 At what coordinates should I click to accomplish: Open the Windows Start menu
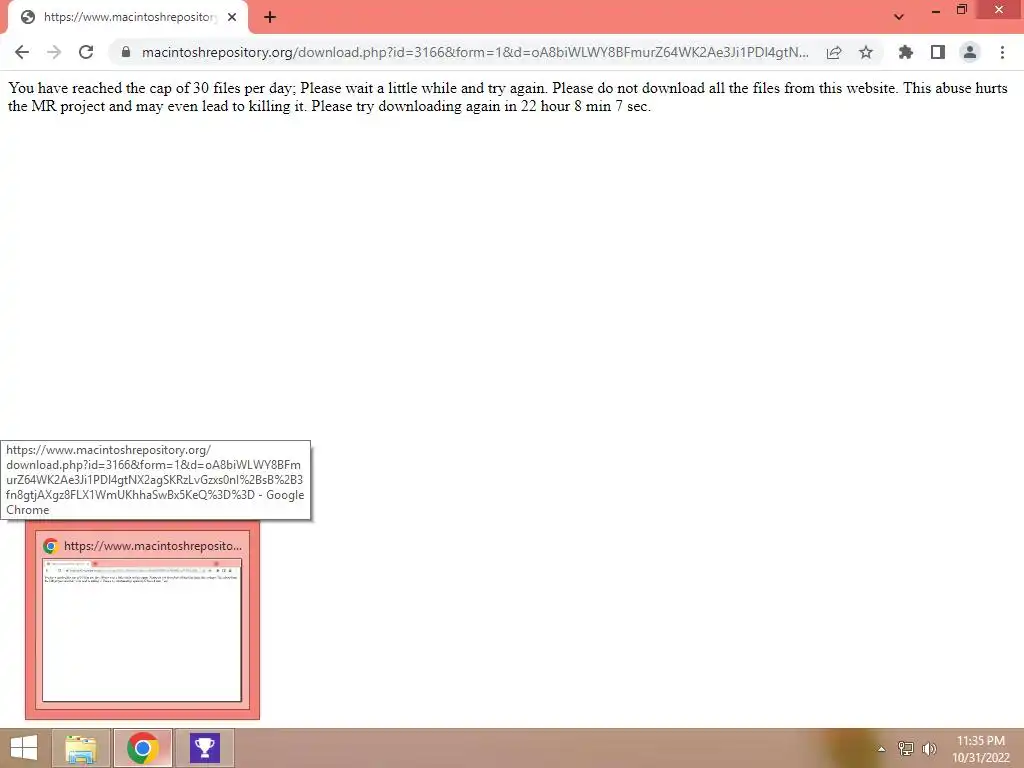coord(24,748)
